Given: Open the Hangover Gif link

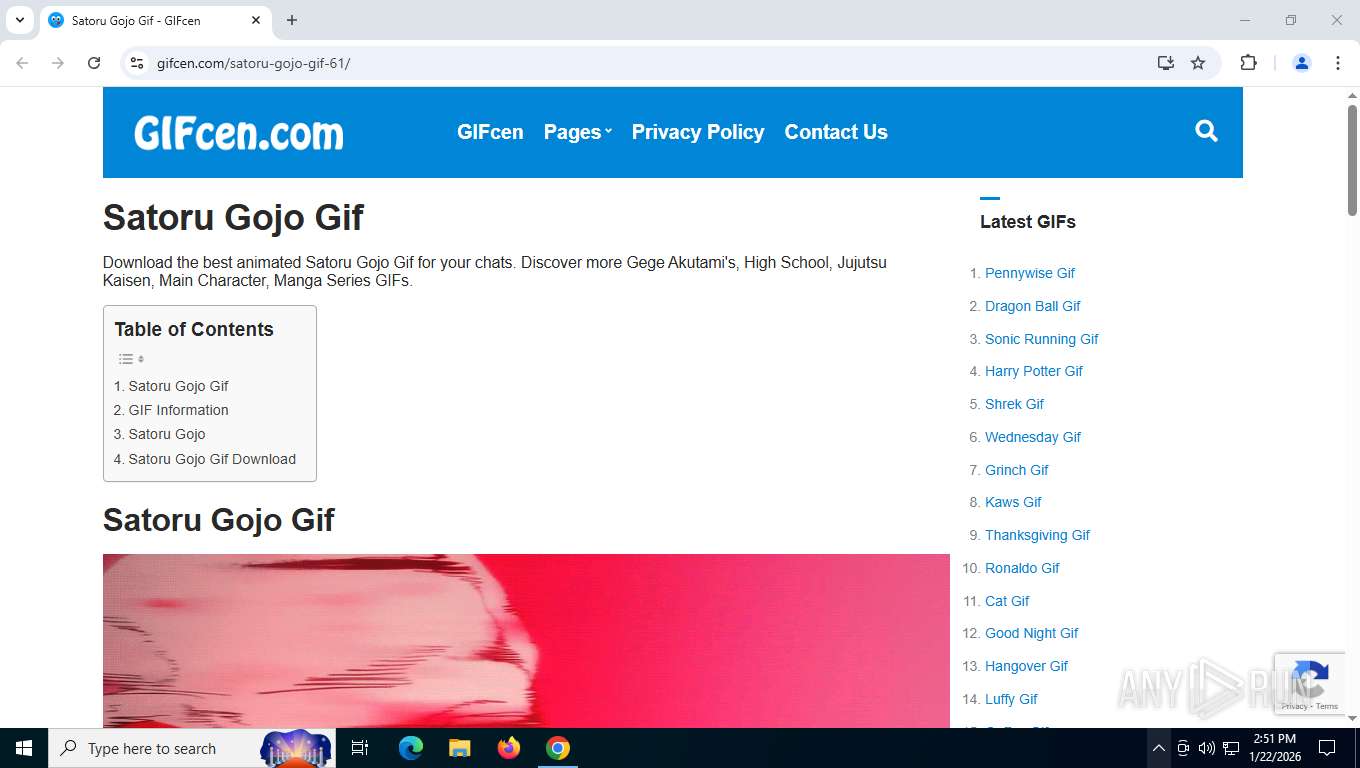Looking at the screenshot, I should [1027, 666].
